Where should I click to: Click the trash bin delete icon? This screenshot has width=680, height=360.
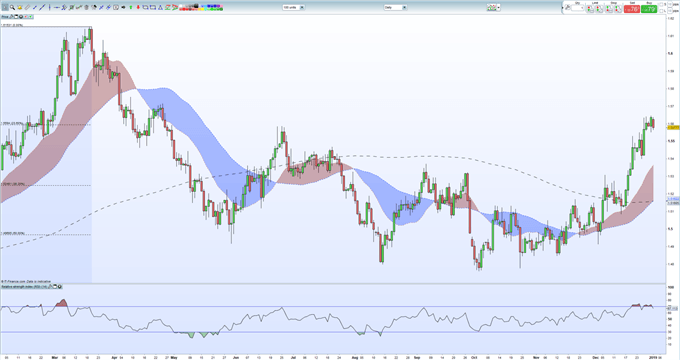coord(86,7)
